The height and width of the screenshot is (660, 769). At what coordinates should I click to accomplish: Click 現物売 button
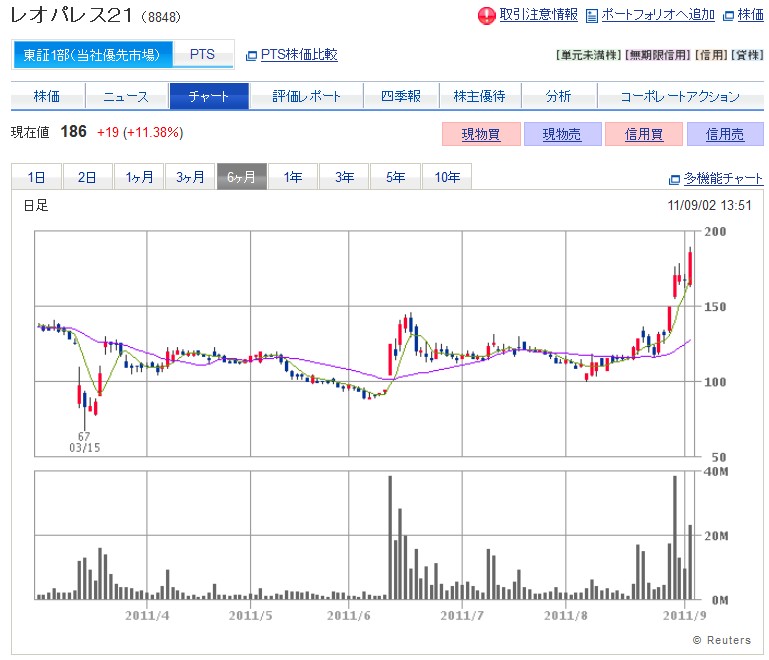tap(563, 134)
